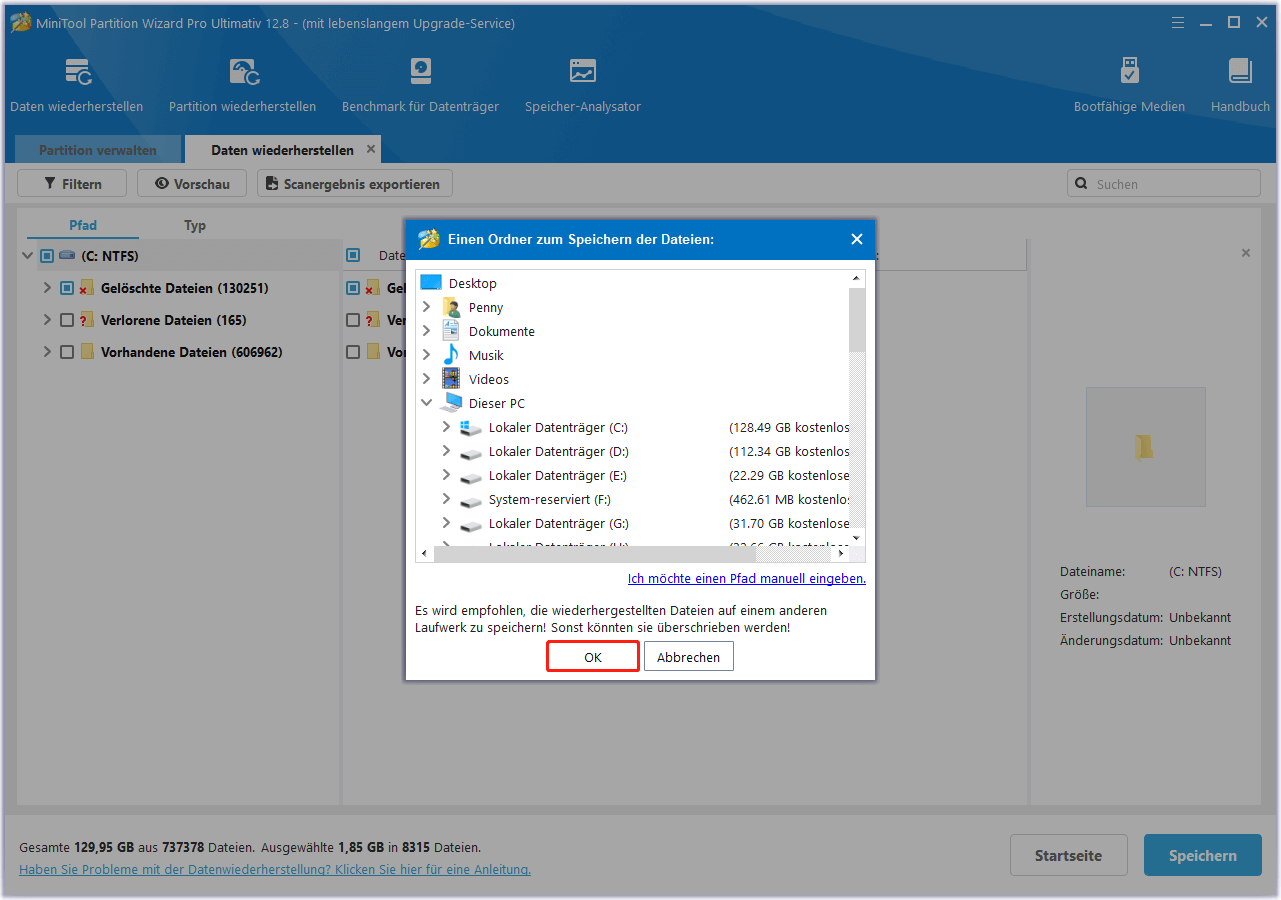Close the folder selection dialog
The width and height of the screenshot is (1281, 900).
click(x=856, y=239)
